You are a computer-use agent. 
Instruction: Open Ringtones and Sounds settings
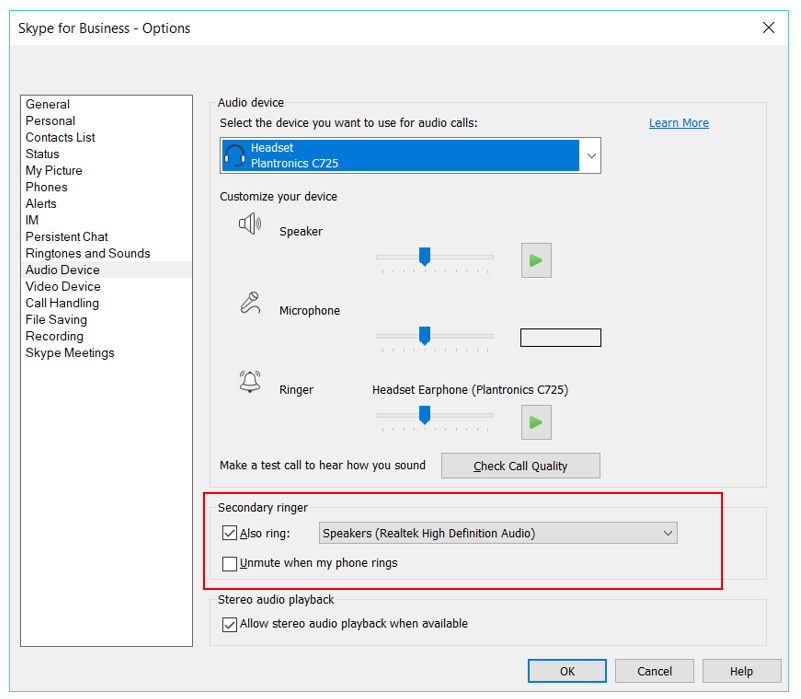click(88, 253)
